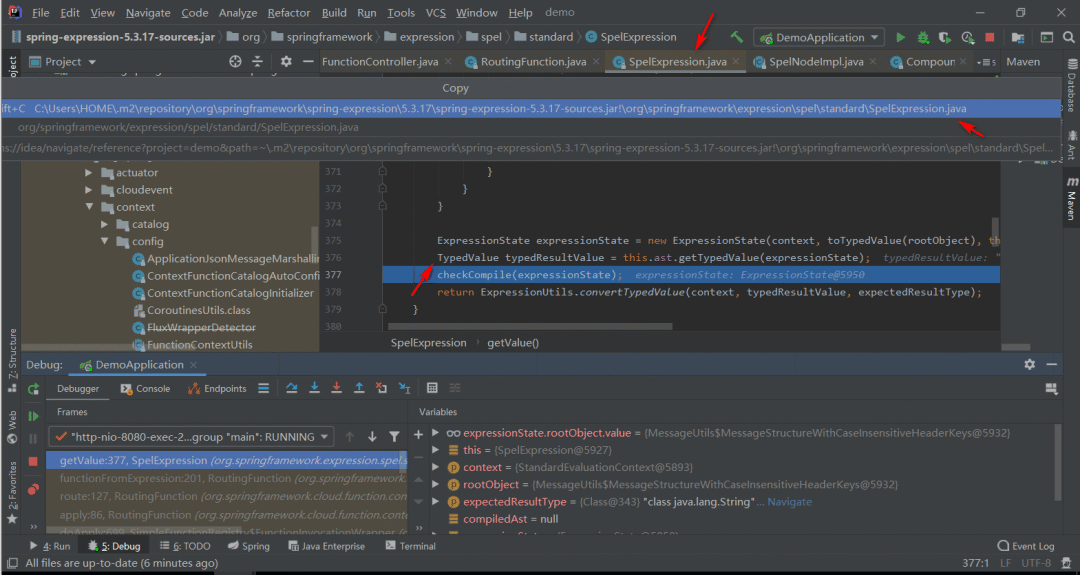Viewport: 1080px width, 575px height.
Task: Run DemoApplication with coverage
Action: (945, 37)
